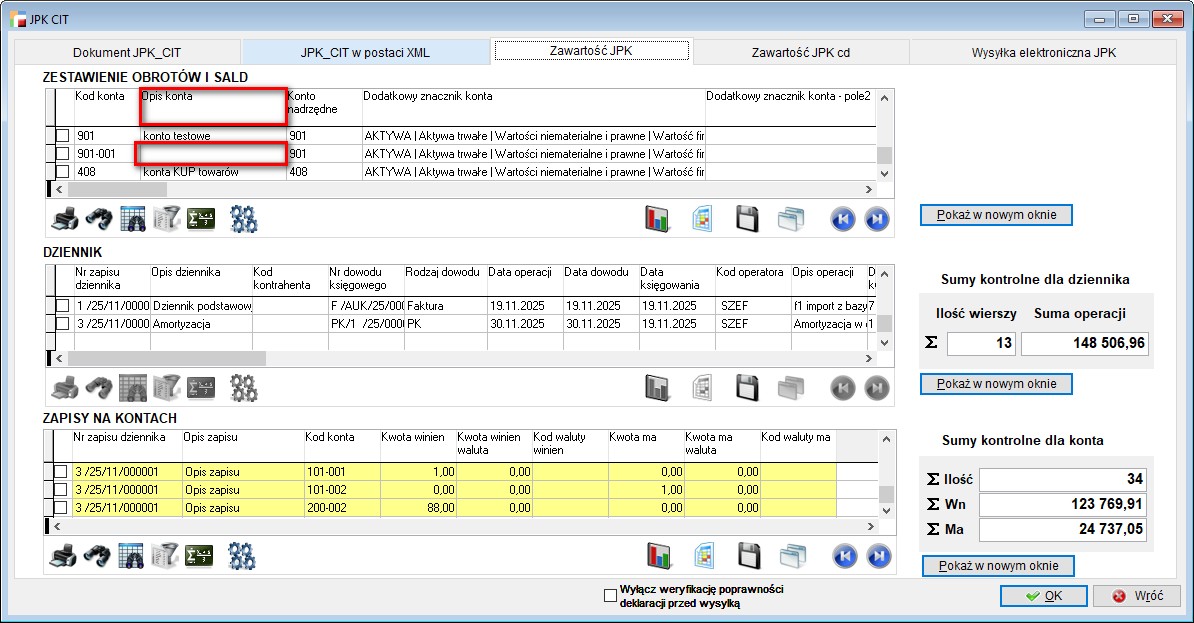The image size is (1194, 623).
Task: Open the 'Wysyłka elektroniczna JPK' tab
Action: point(1044,52)
